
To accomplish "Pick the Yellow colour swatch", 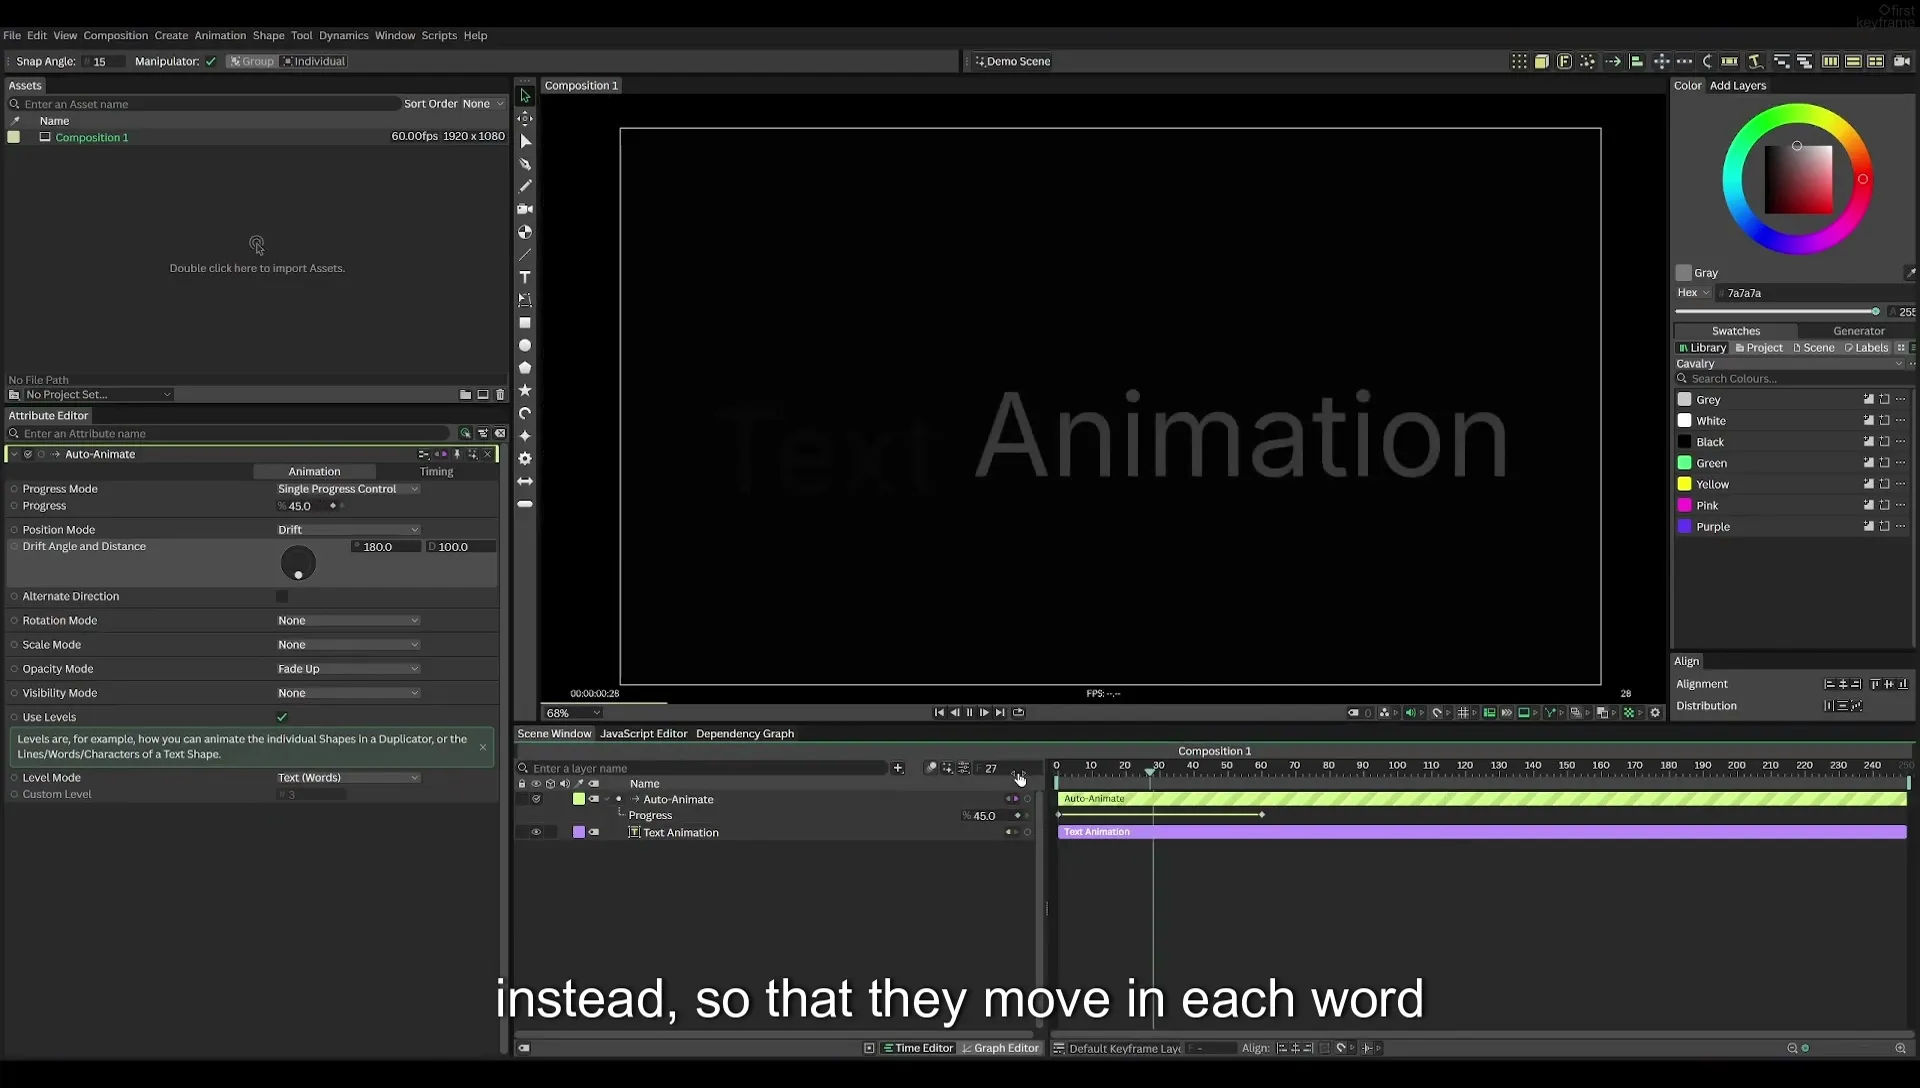I will 1684,484.
